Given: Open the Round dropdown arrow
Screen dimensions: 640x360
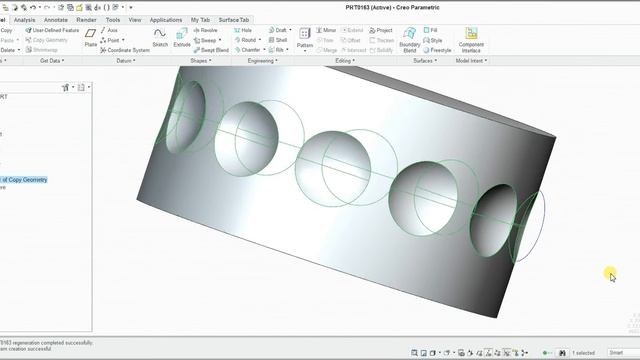Looking at the screenshot, I should (x=260, y=40).
